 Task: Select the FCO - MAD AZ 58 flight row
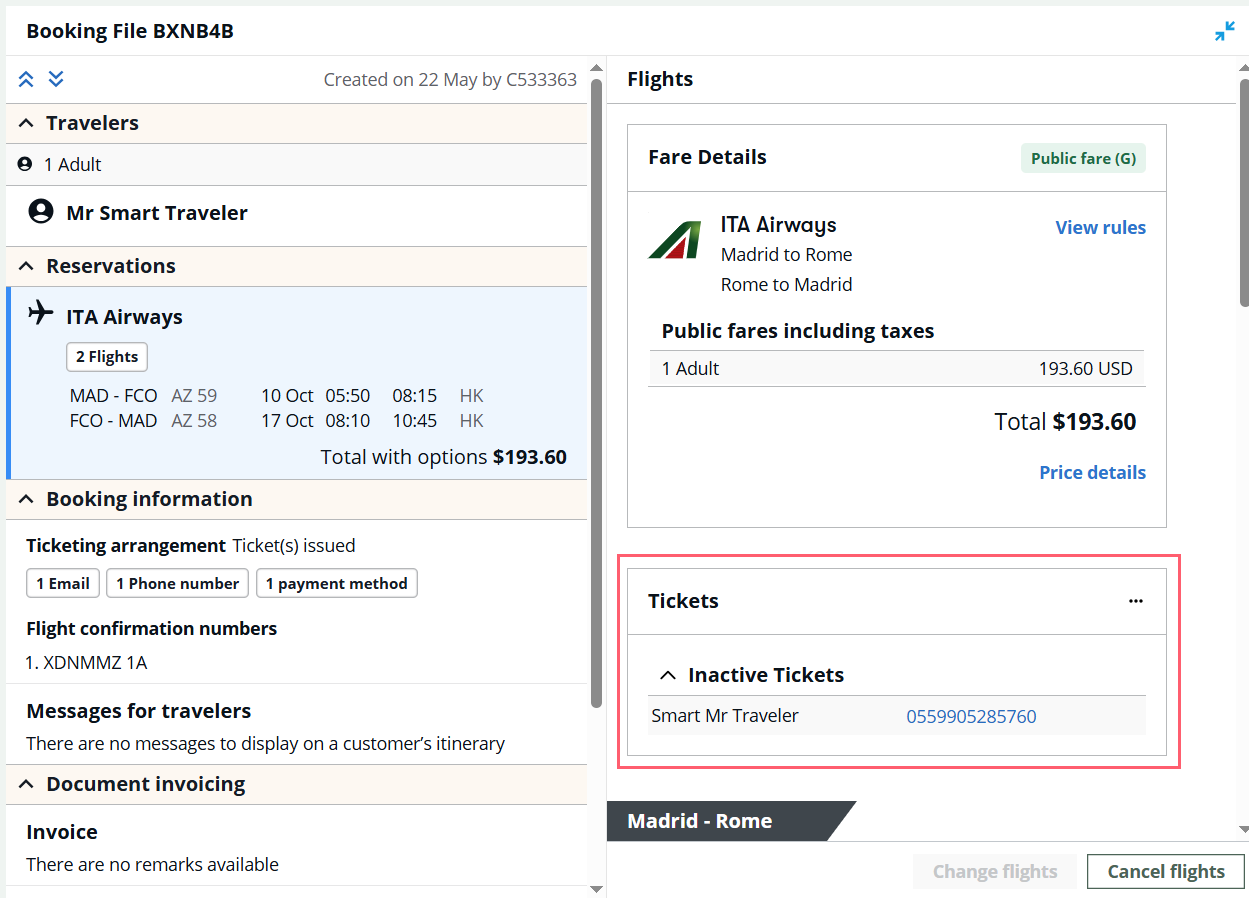(277, 421)
